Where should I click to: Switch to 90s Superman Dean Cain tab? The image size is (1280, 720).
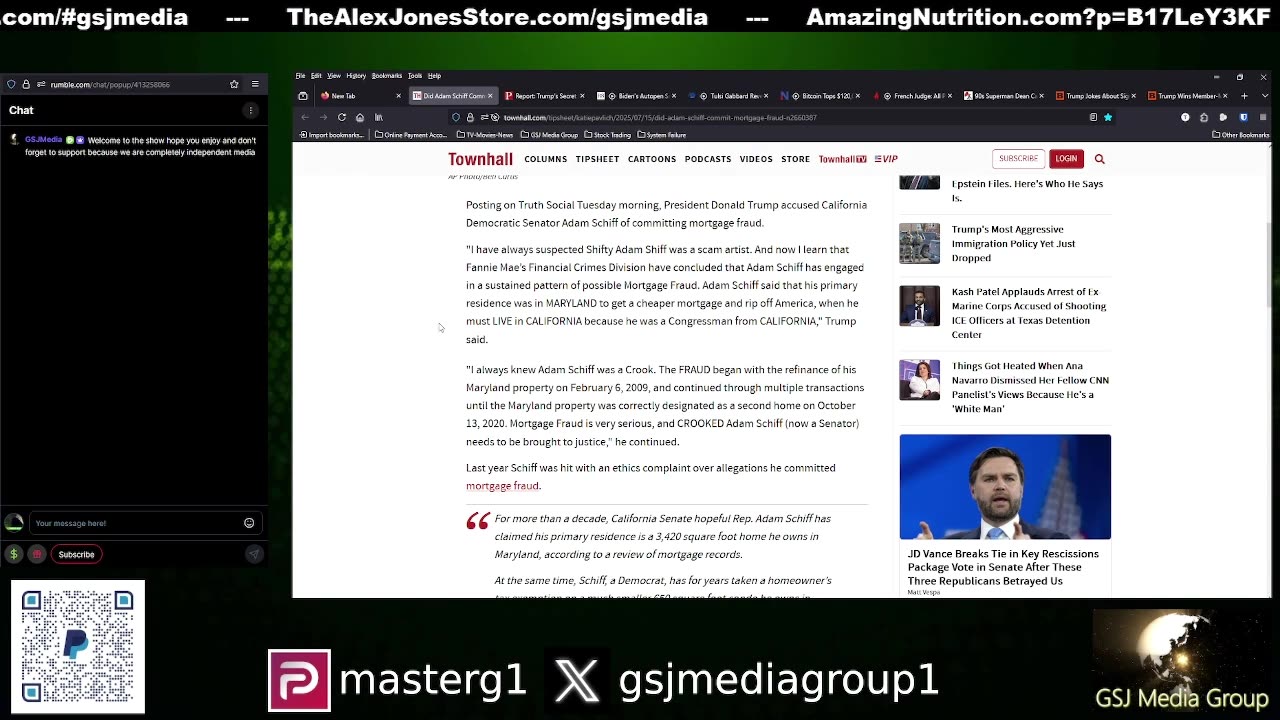coord(1004,96)
